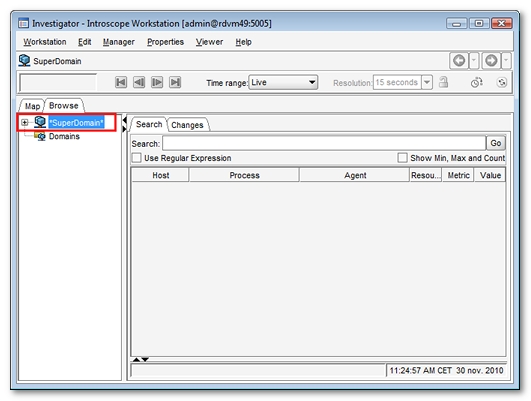Click the back navigation arrow button
The height and width of the screenshot is (401, 531).
459,61
